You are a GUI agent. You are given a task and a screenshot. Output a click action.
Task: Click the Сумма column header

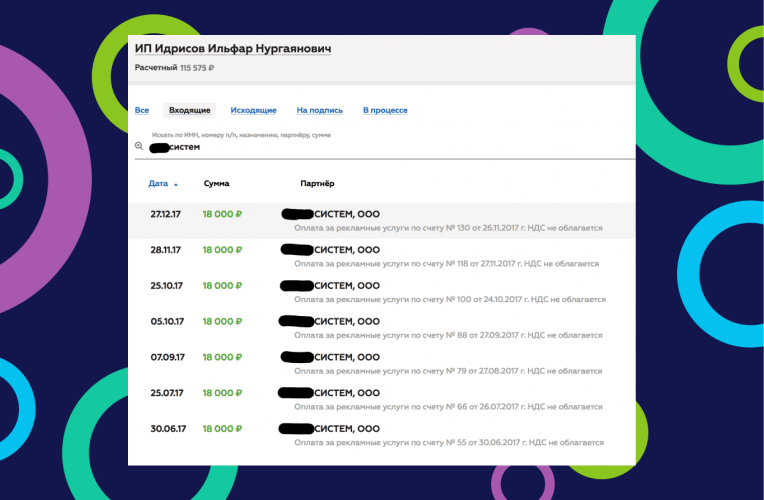pyautogui.click(x=216, y=183)
